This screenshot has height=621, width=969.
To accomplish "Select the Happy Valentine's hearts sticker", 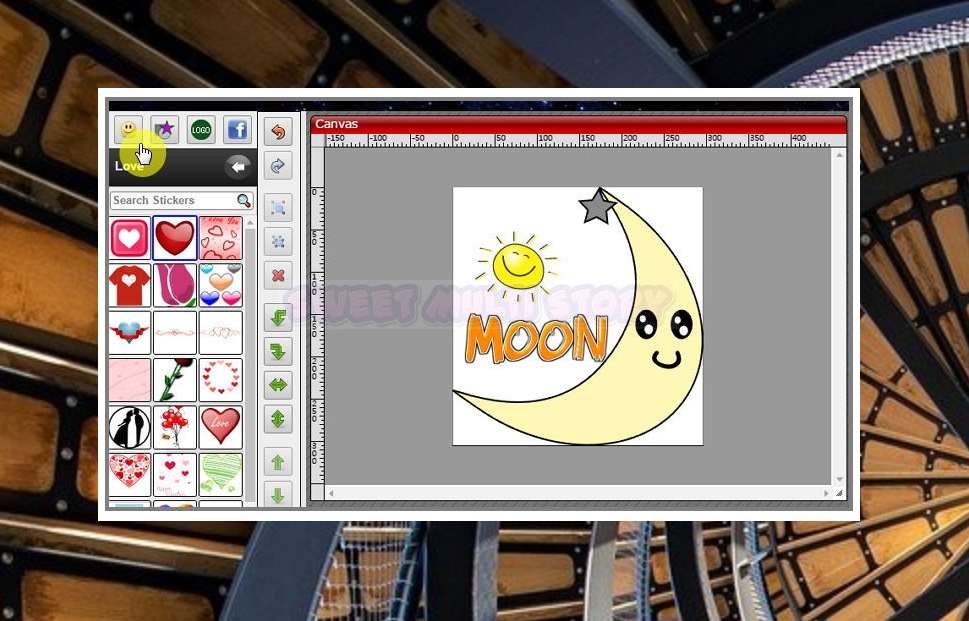I will point(175,475).
